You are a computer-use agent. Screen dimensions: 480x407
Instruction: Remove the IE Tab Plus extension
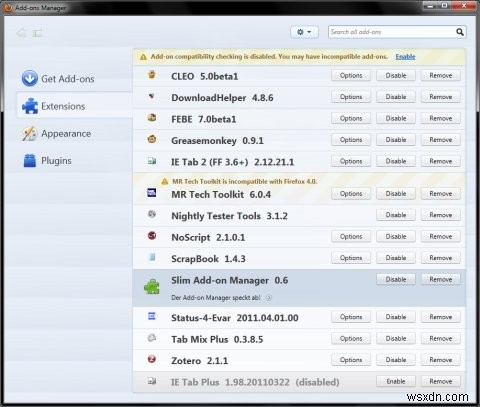(440, 381)
